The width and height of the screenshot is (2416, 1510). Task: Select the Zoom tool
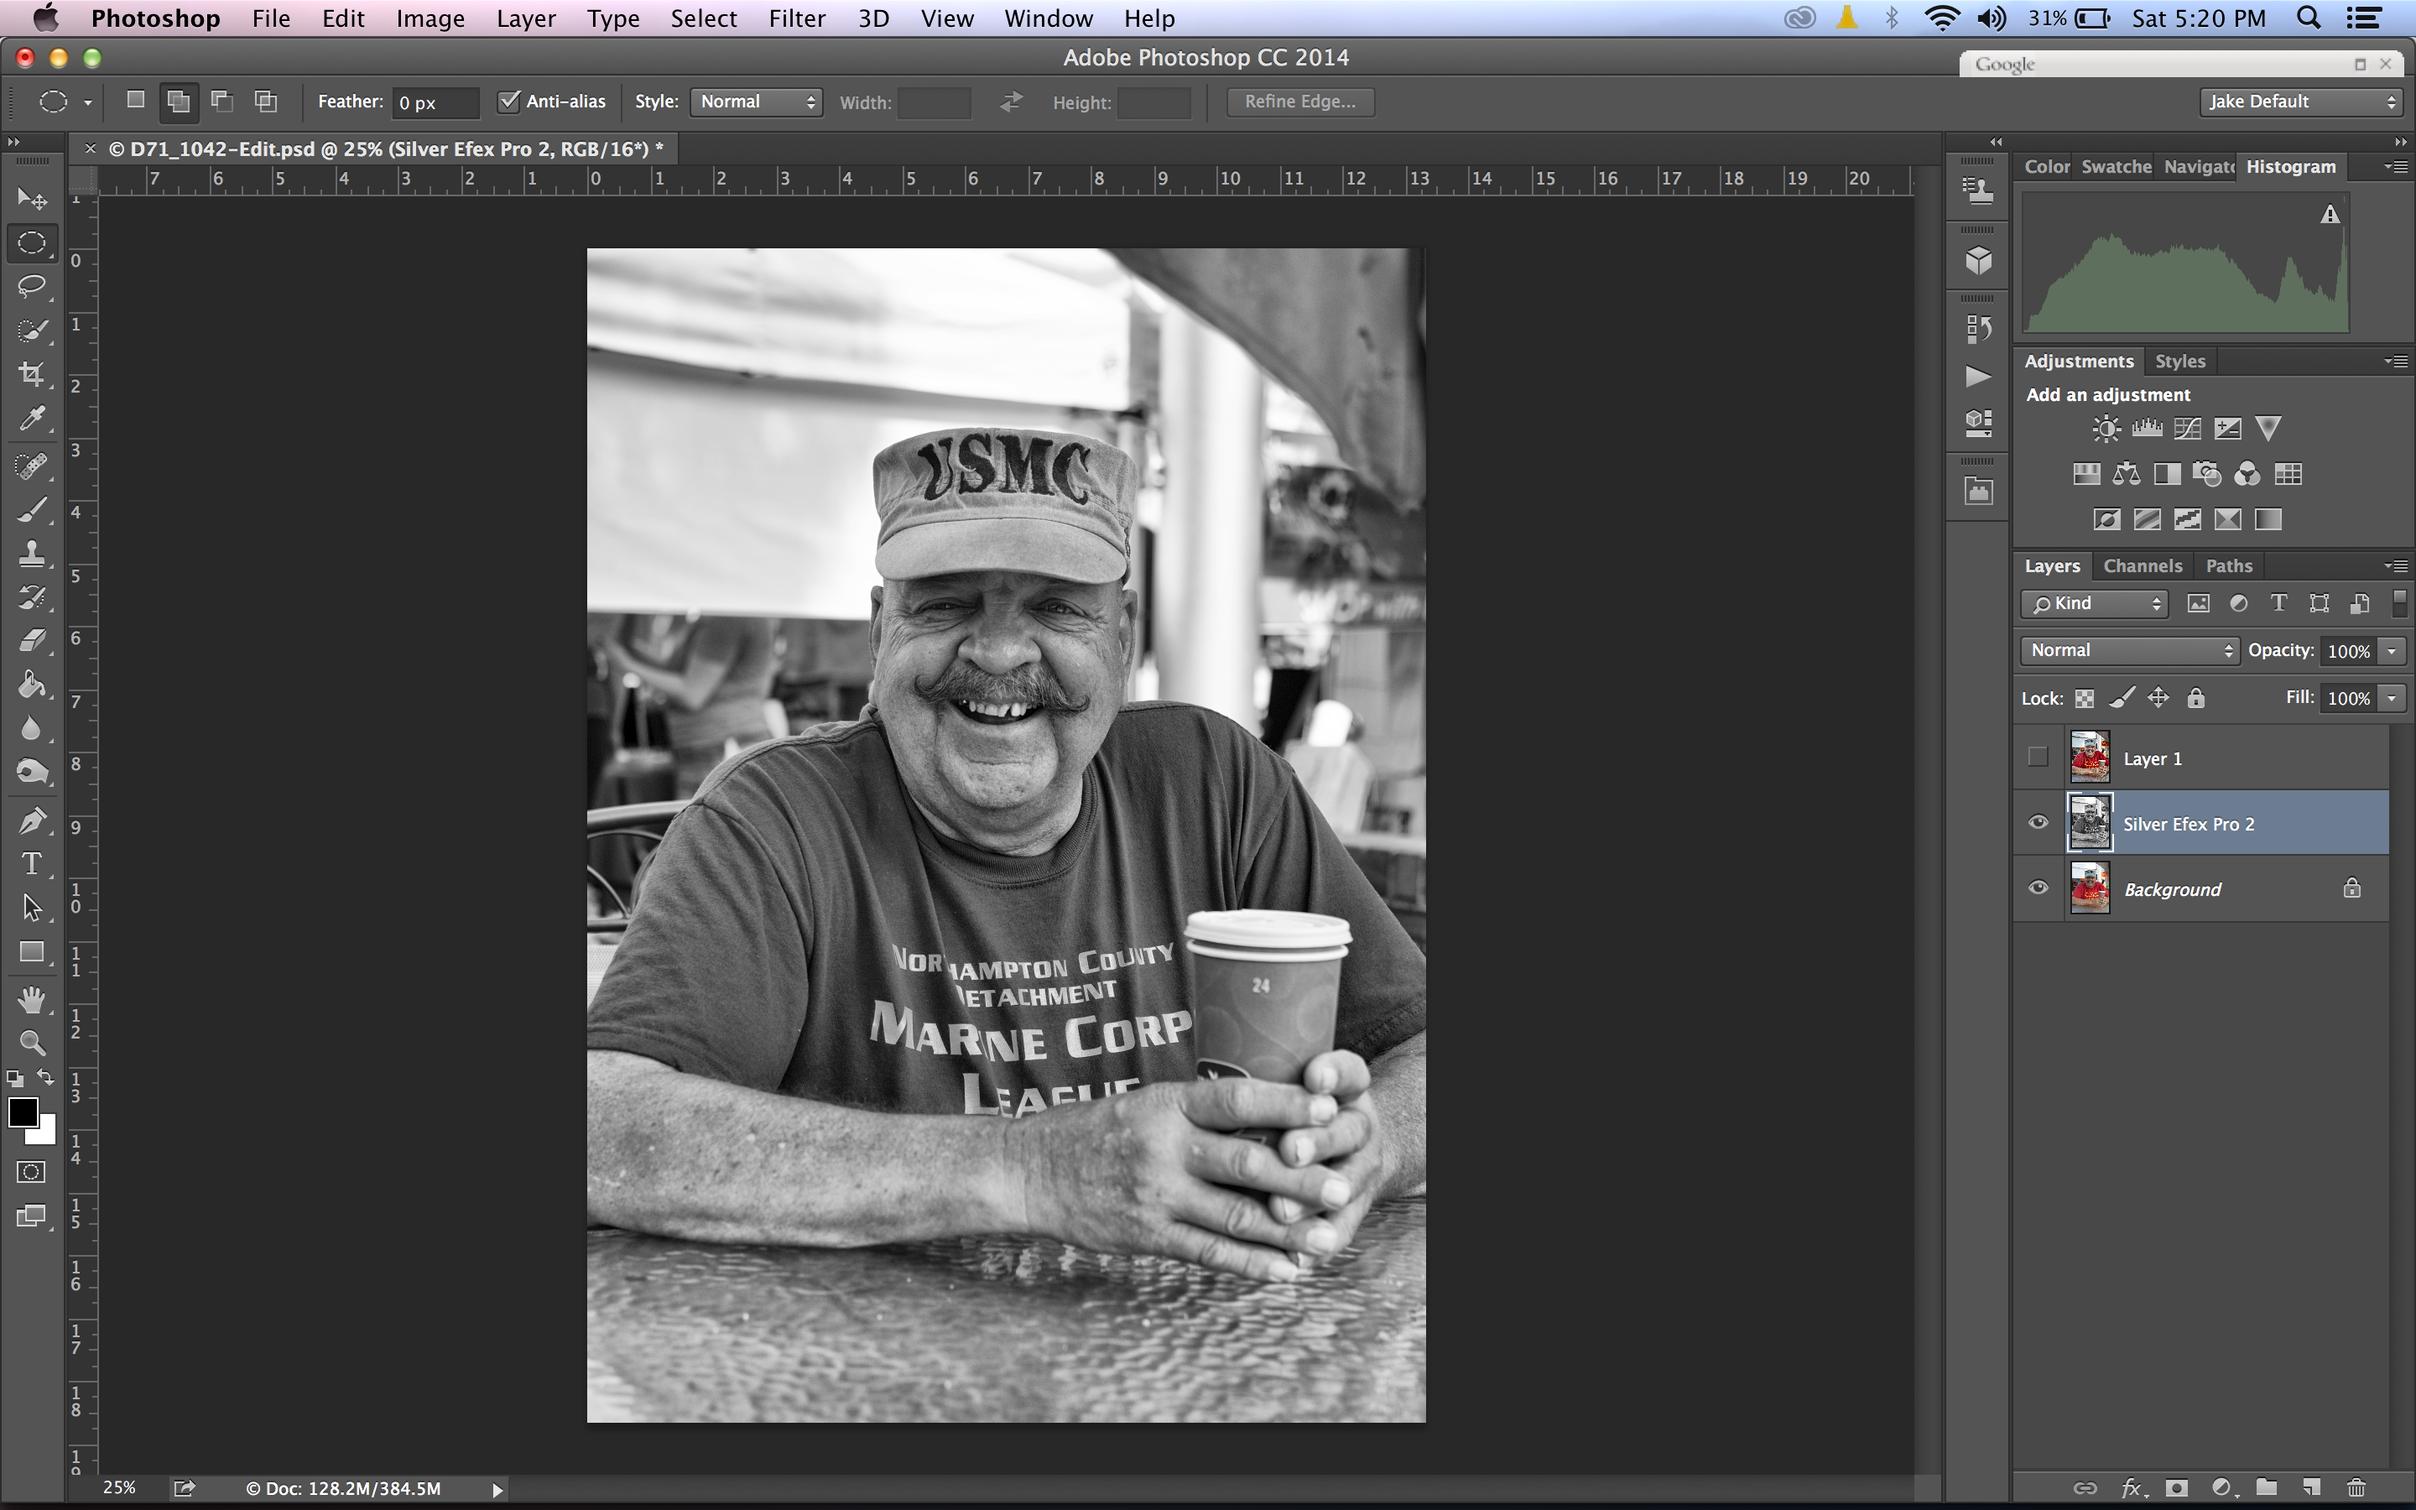[x=32, y=1043]
